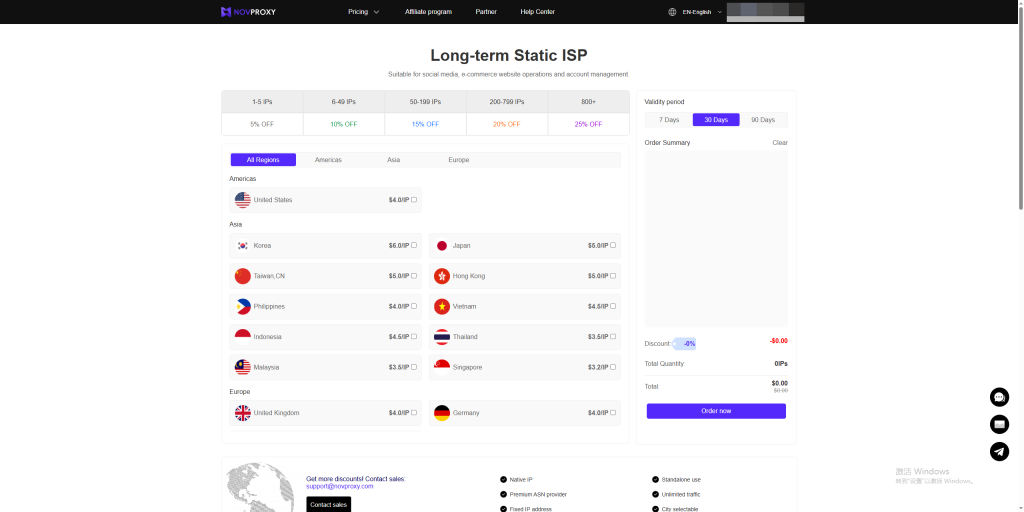
Task: Expand the Pricing dropdown menu
Action: (x=363, y=12)
